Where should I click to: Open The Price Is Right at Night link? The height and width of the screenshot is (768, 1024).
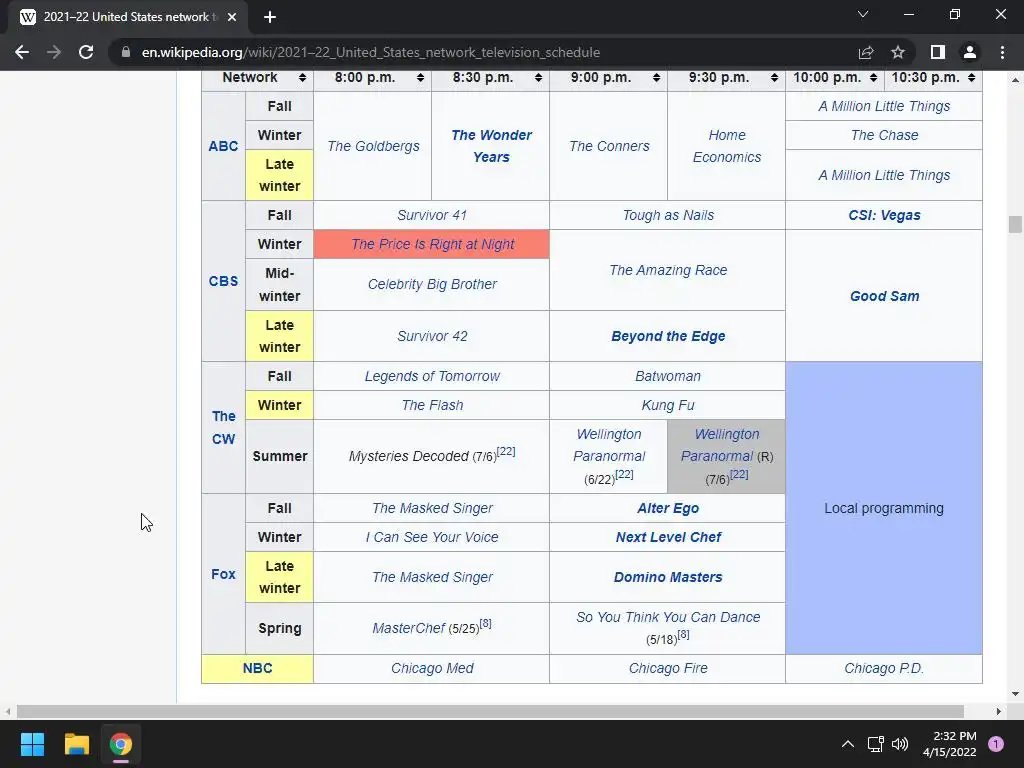(x=432, y=244)
